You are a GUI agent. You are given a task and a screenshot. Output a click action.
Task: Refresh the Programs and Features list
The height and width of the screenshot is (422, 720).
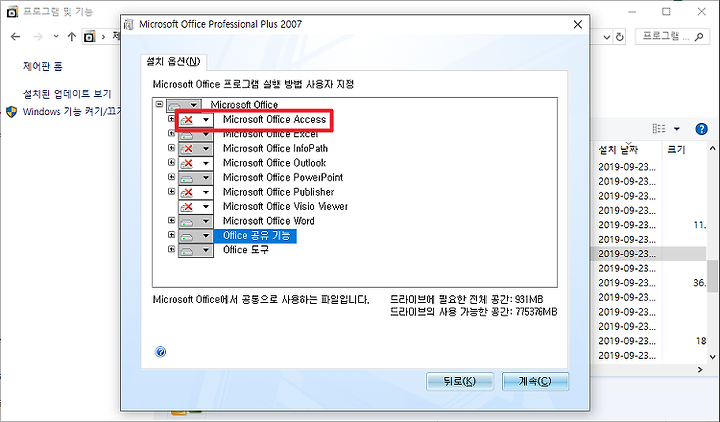point(620,37)
